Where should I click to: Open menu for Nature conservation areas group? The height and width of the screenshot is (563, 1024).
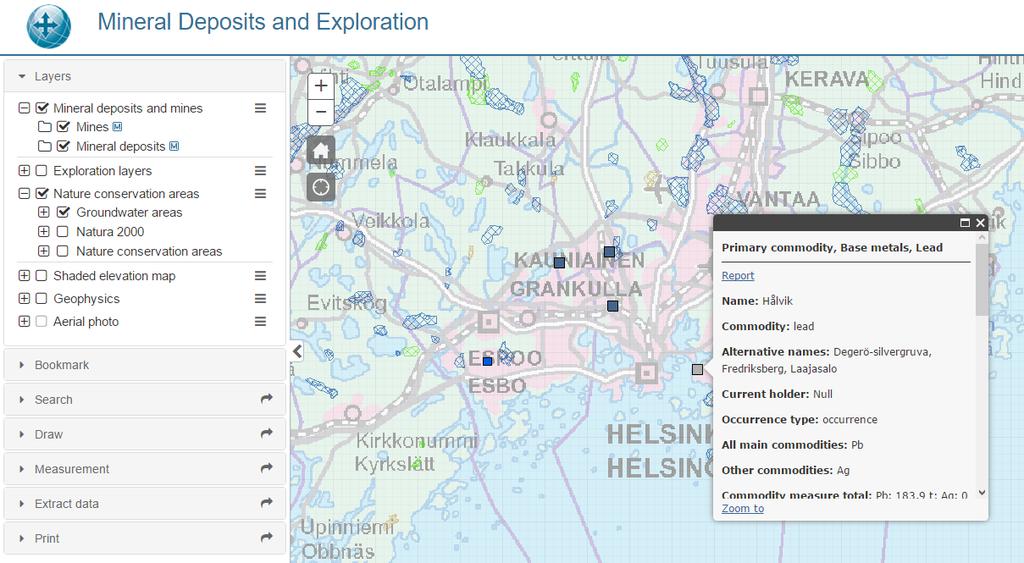click(260, 193)
